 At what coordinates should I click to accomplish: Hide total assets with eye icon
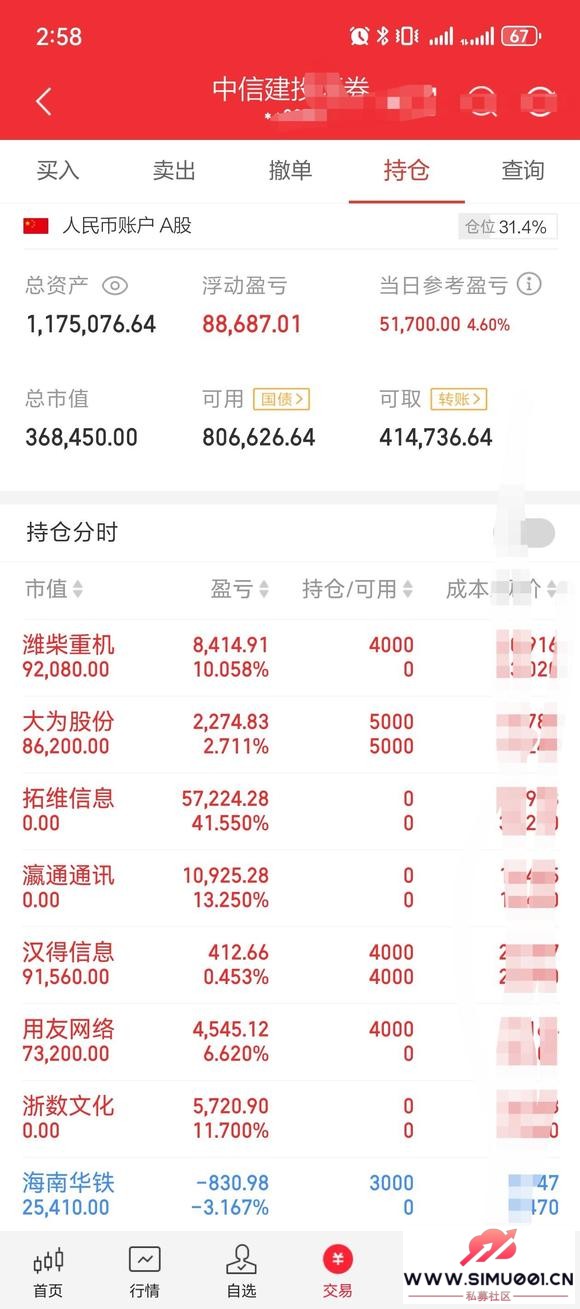pyautogui.click(x=115, y=286)
